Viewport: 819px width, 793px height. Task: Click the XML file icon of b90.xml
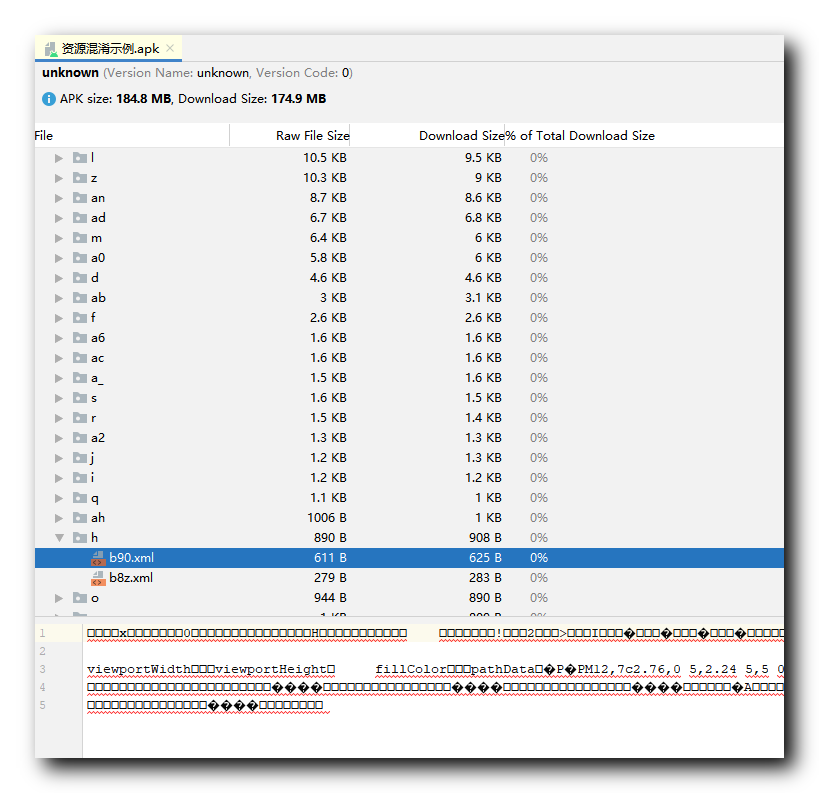(98, 558)
